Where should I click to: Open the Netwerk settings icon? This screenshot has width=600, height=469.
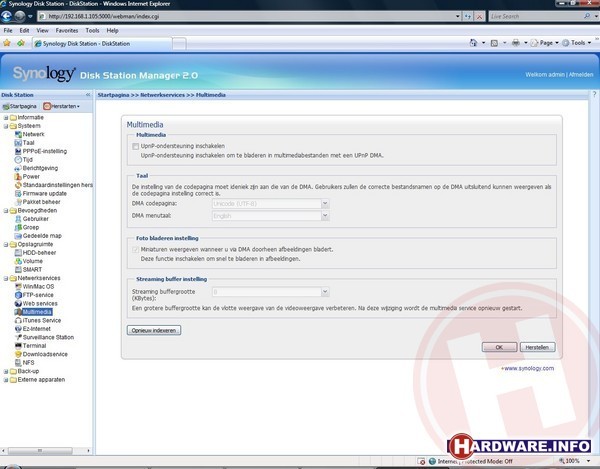tap(18, 134)
